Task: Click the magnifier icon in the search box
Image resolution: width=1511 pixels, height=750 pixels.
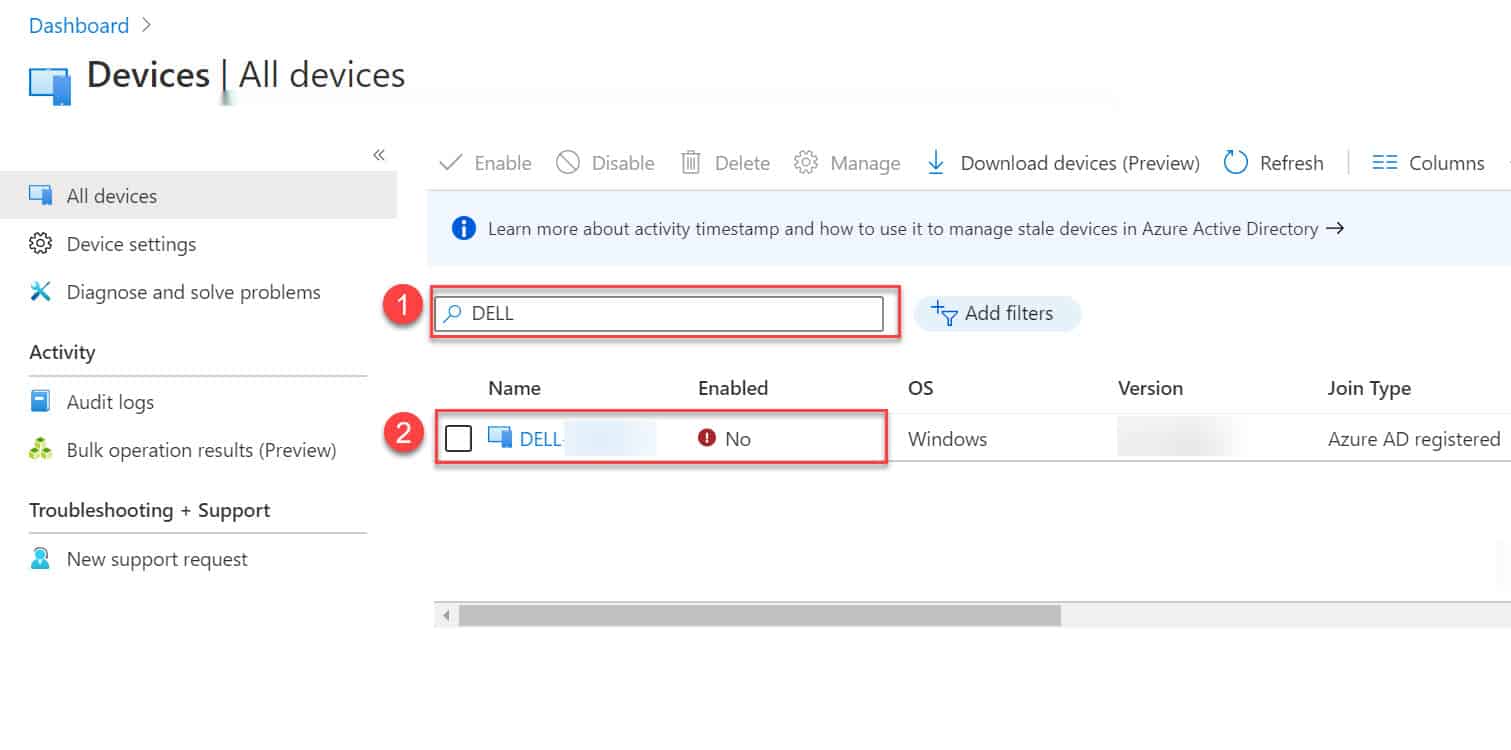Action: [x=452, y=313]
